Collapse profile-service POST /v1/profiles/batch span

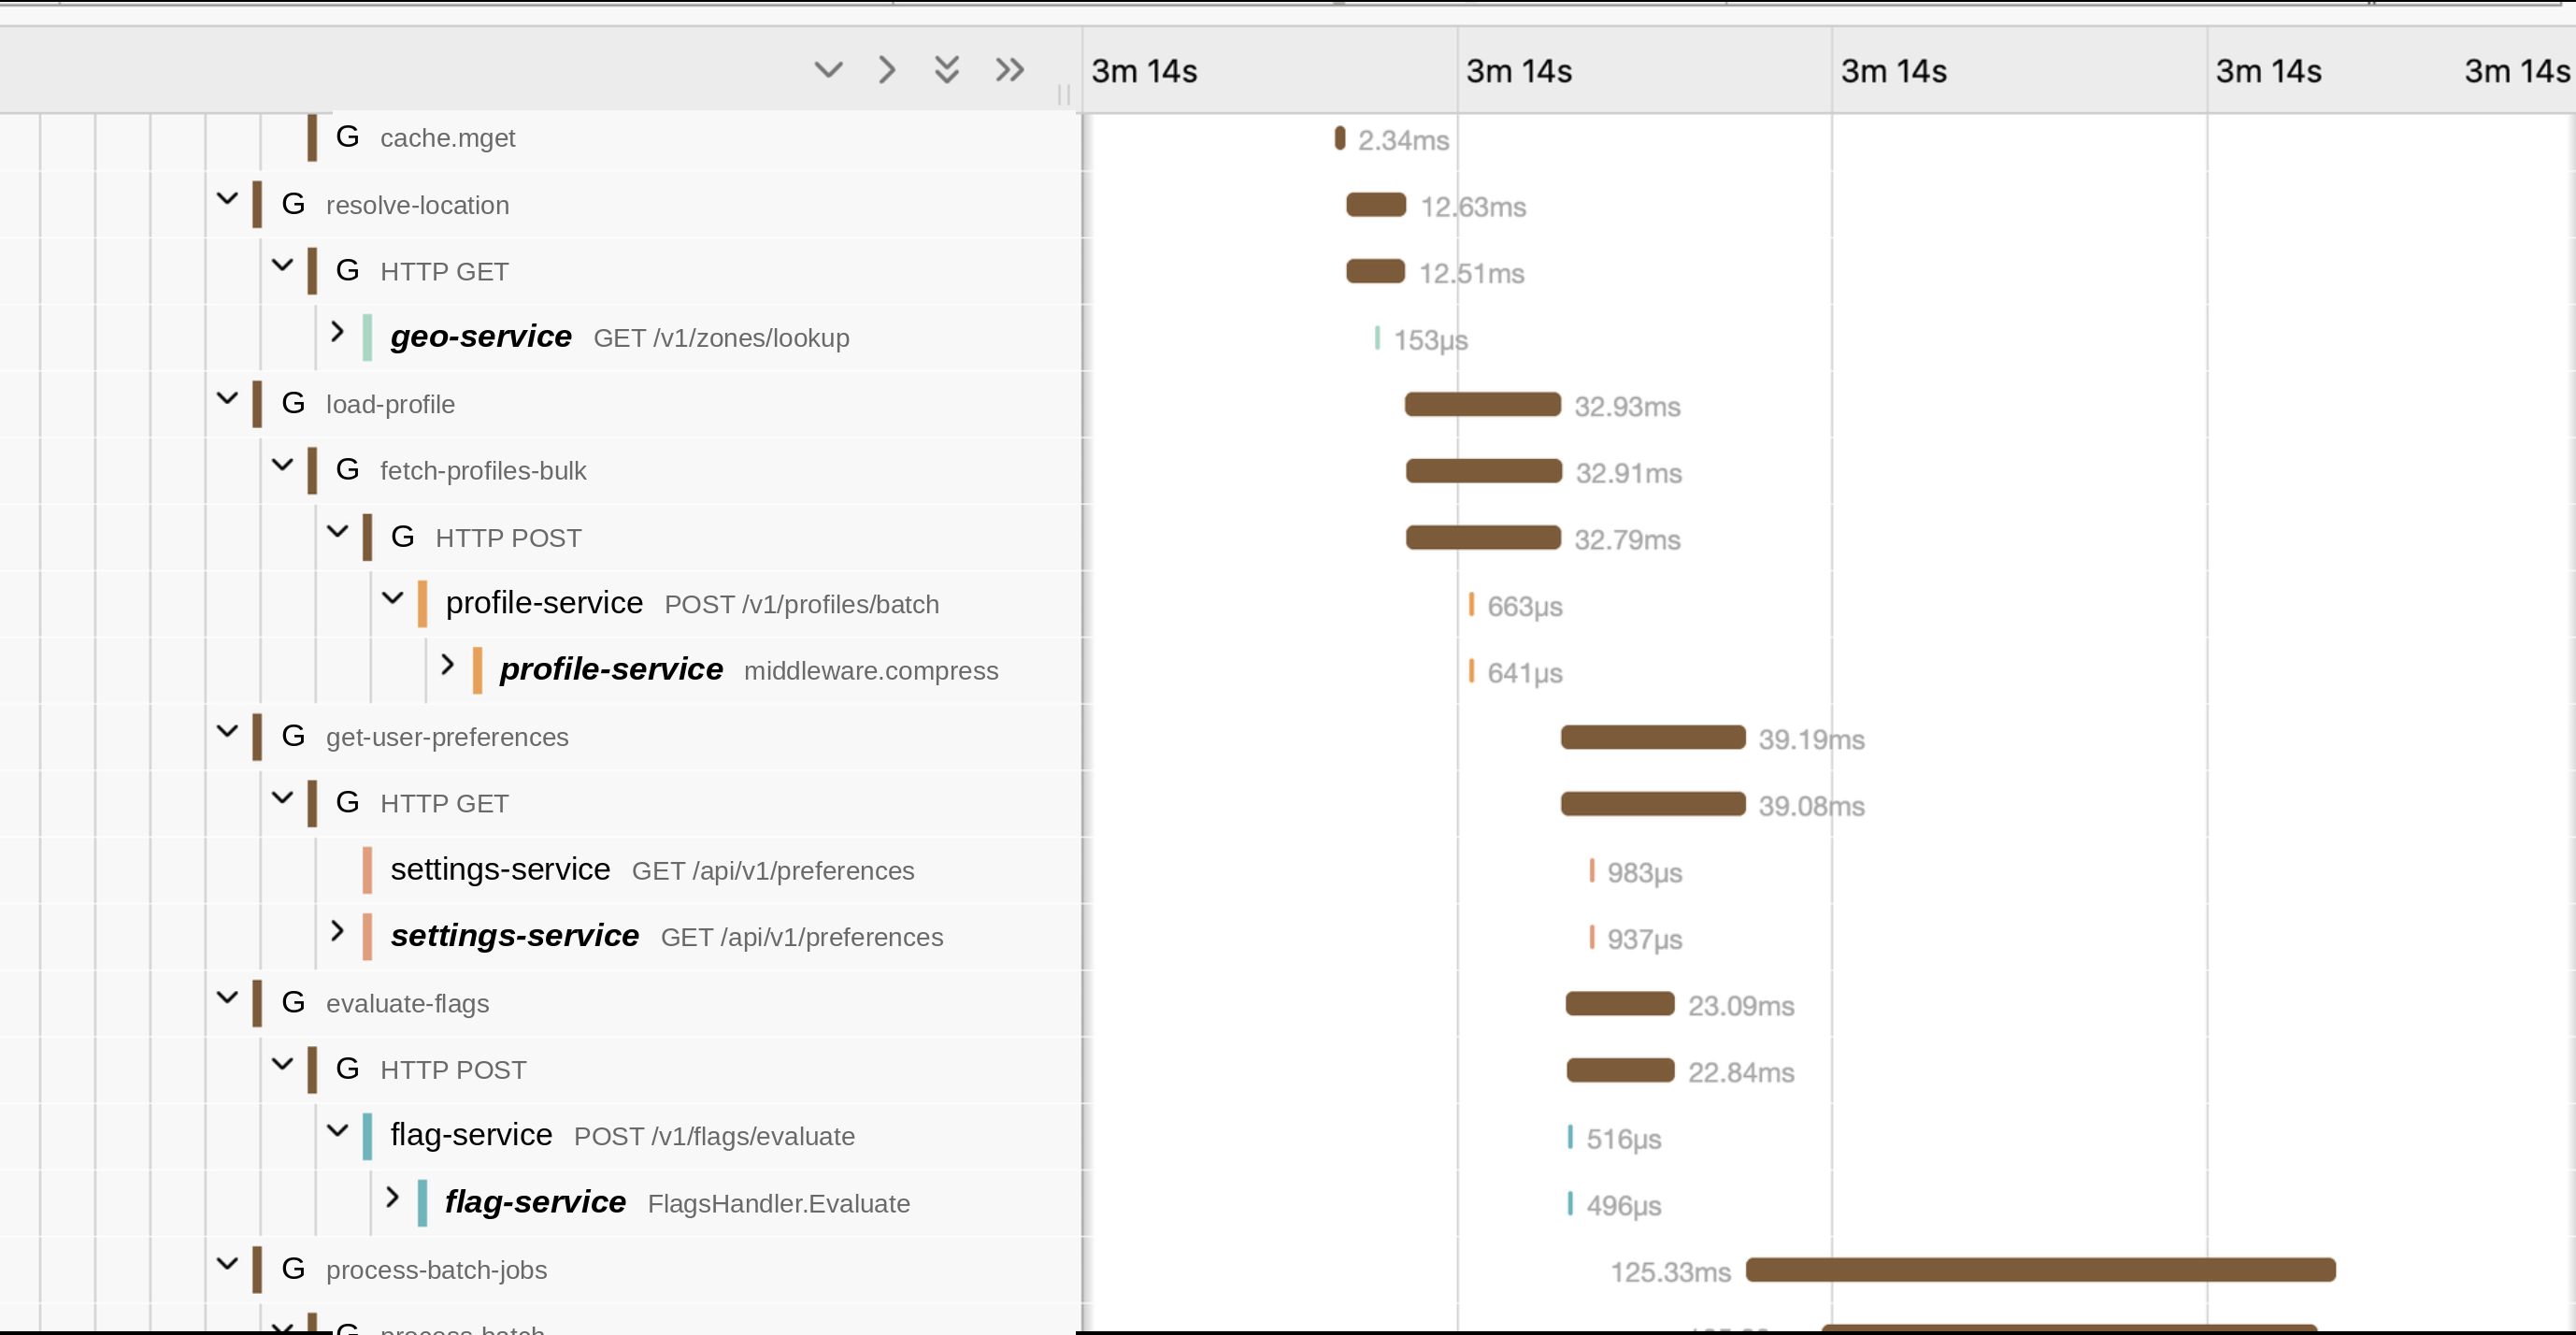tap(393, 598)
